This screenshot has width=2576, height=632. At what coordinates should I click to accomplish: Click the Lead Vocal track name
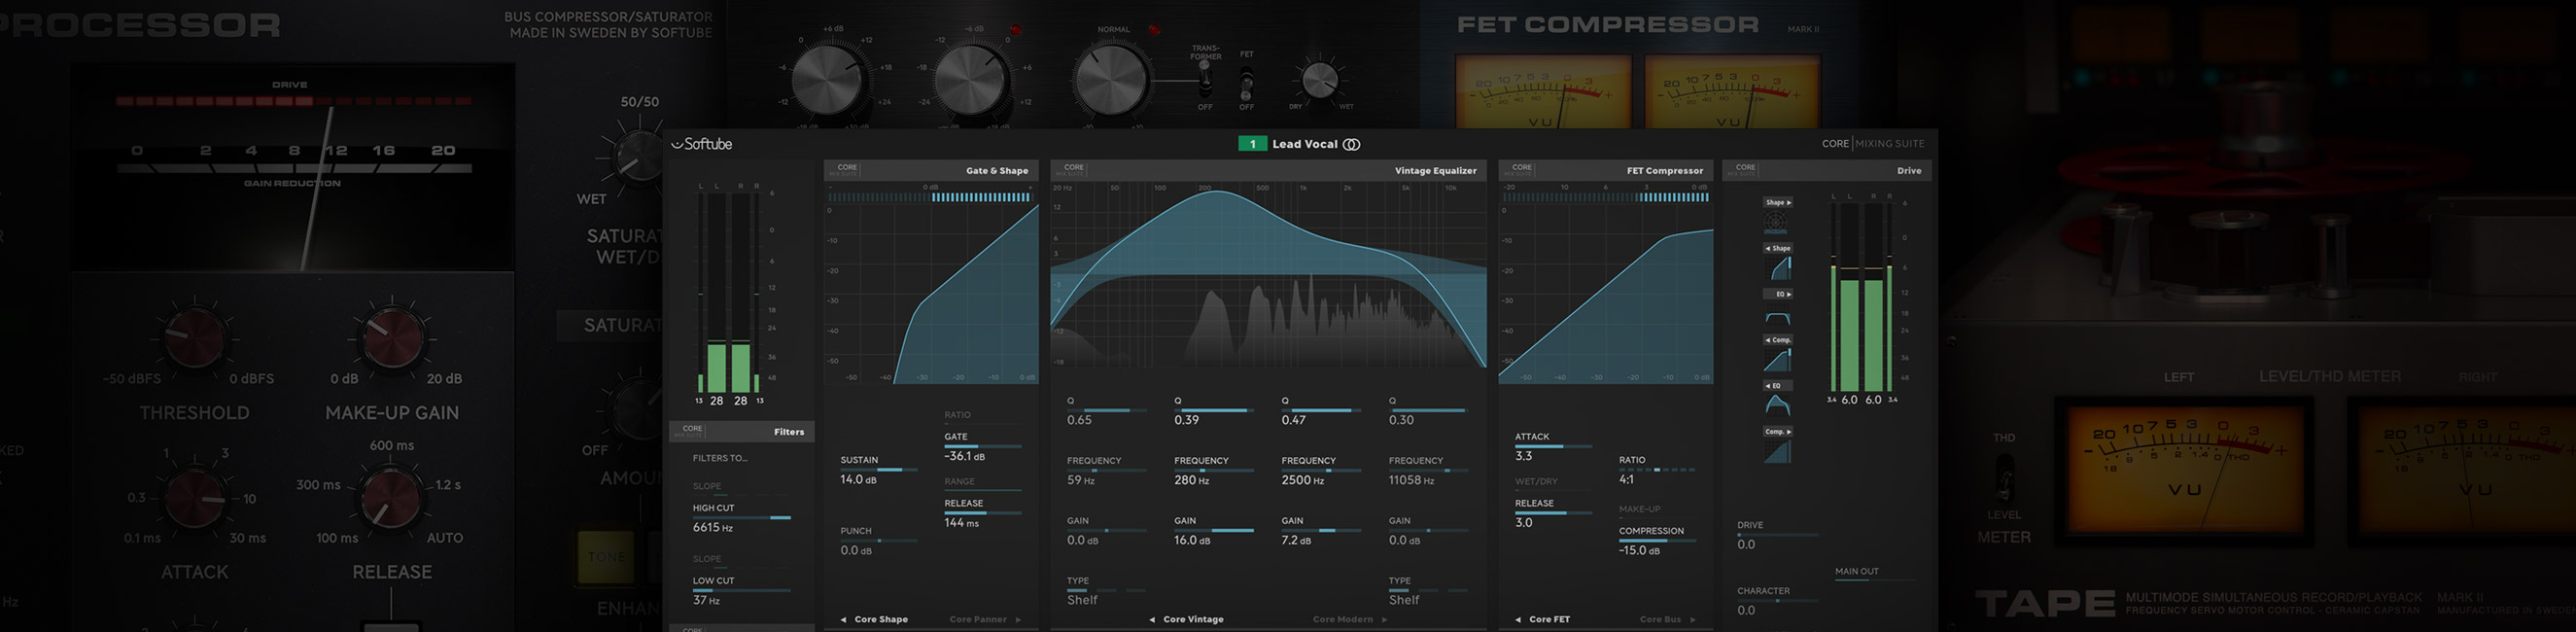click(1304, 144)
